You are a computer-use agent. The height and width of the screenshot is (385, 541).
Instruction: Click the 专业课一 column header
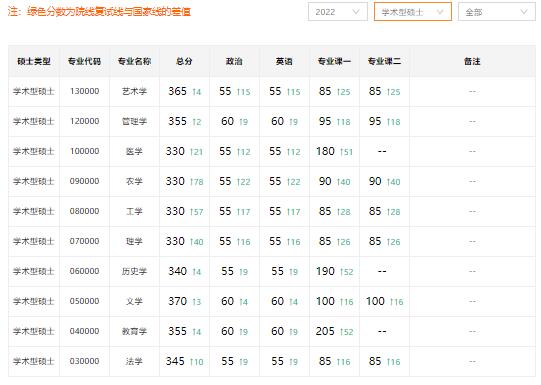334,61
